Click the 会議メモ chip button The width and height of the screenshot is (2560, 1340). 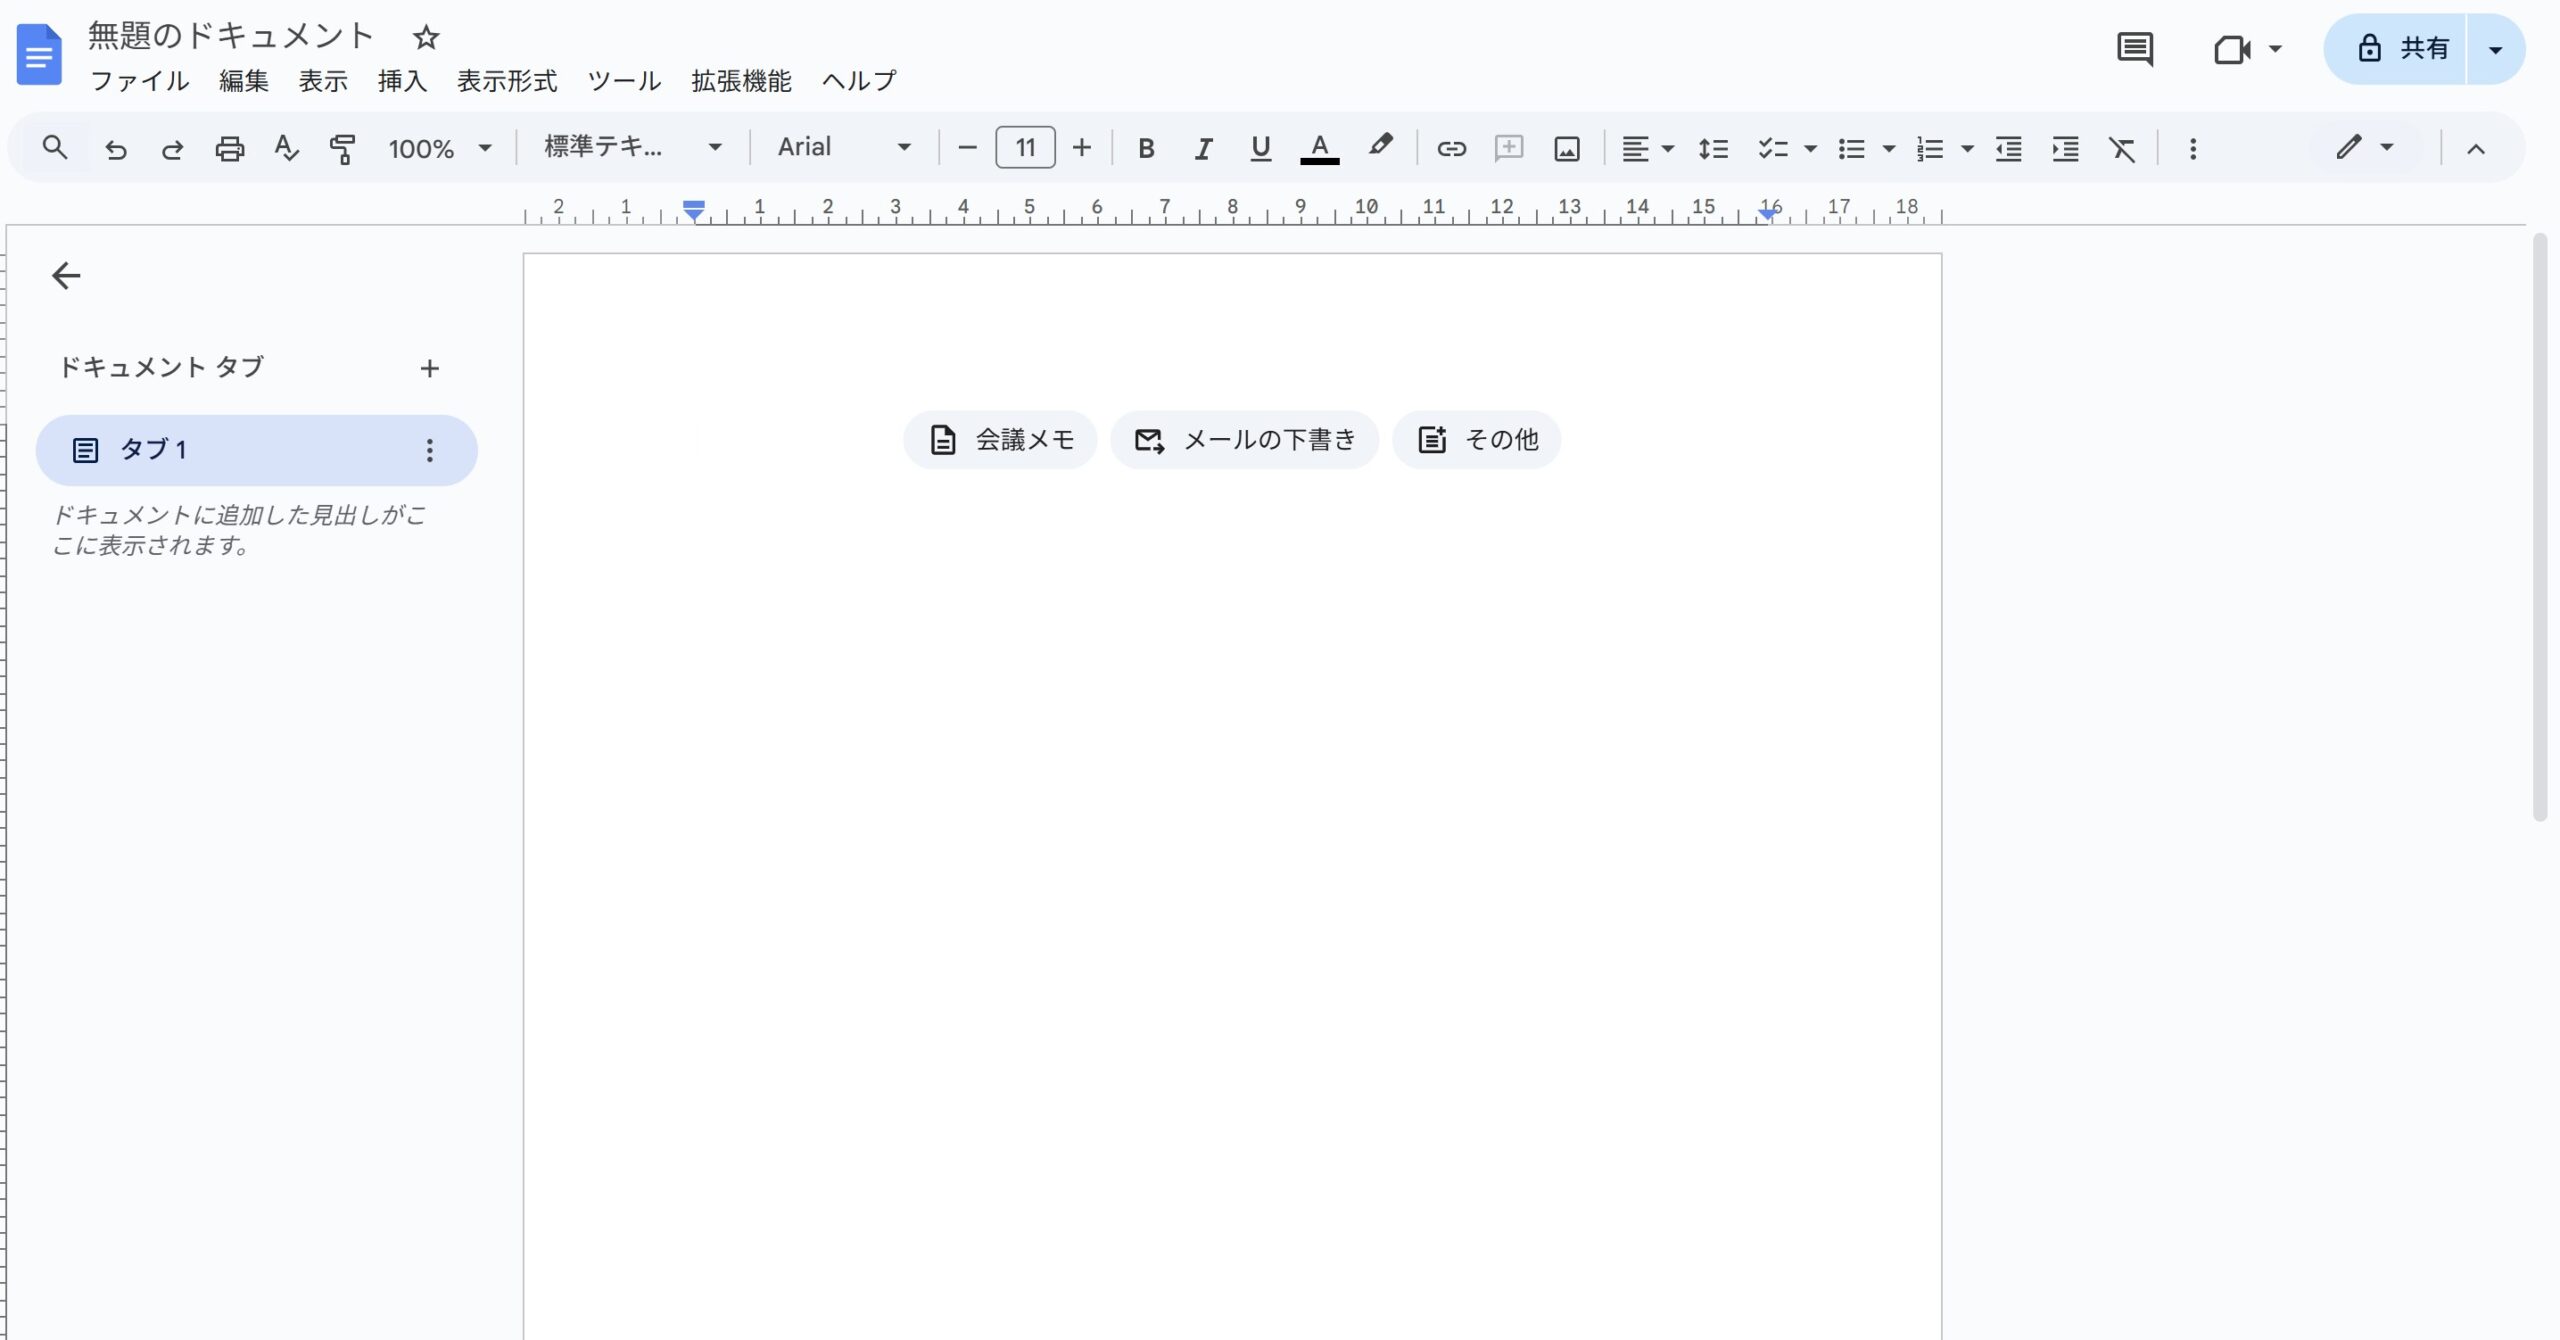pos(1000,440)
